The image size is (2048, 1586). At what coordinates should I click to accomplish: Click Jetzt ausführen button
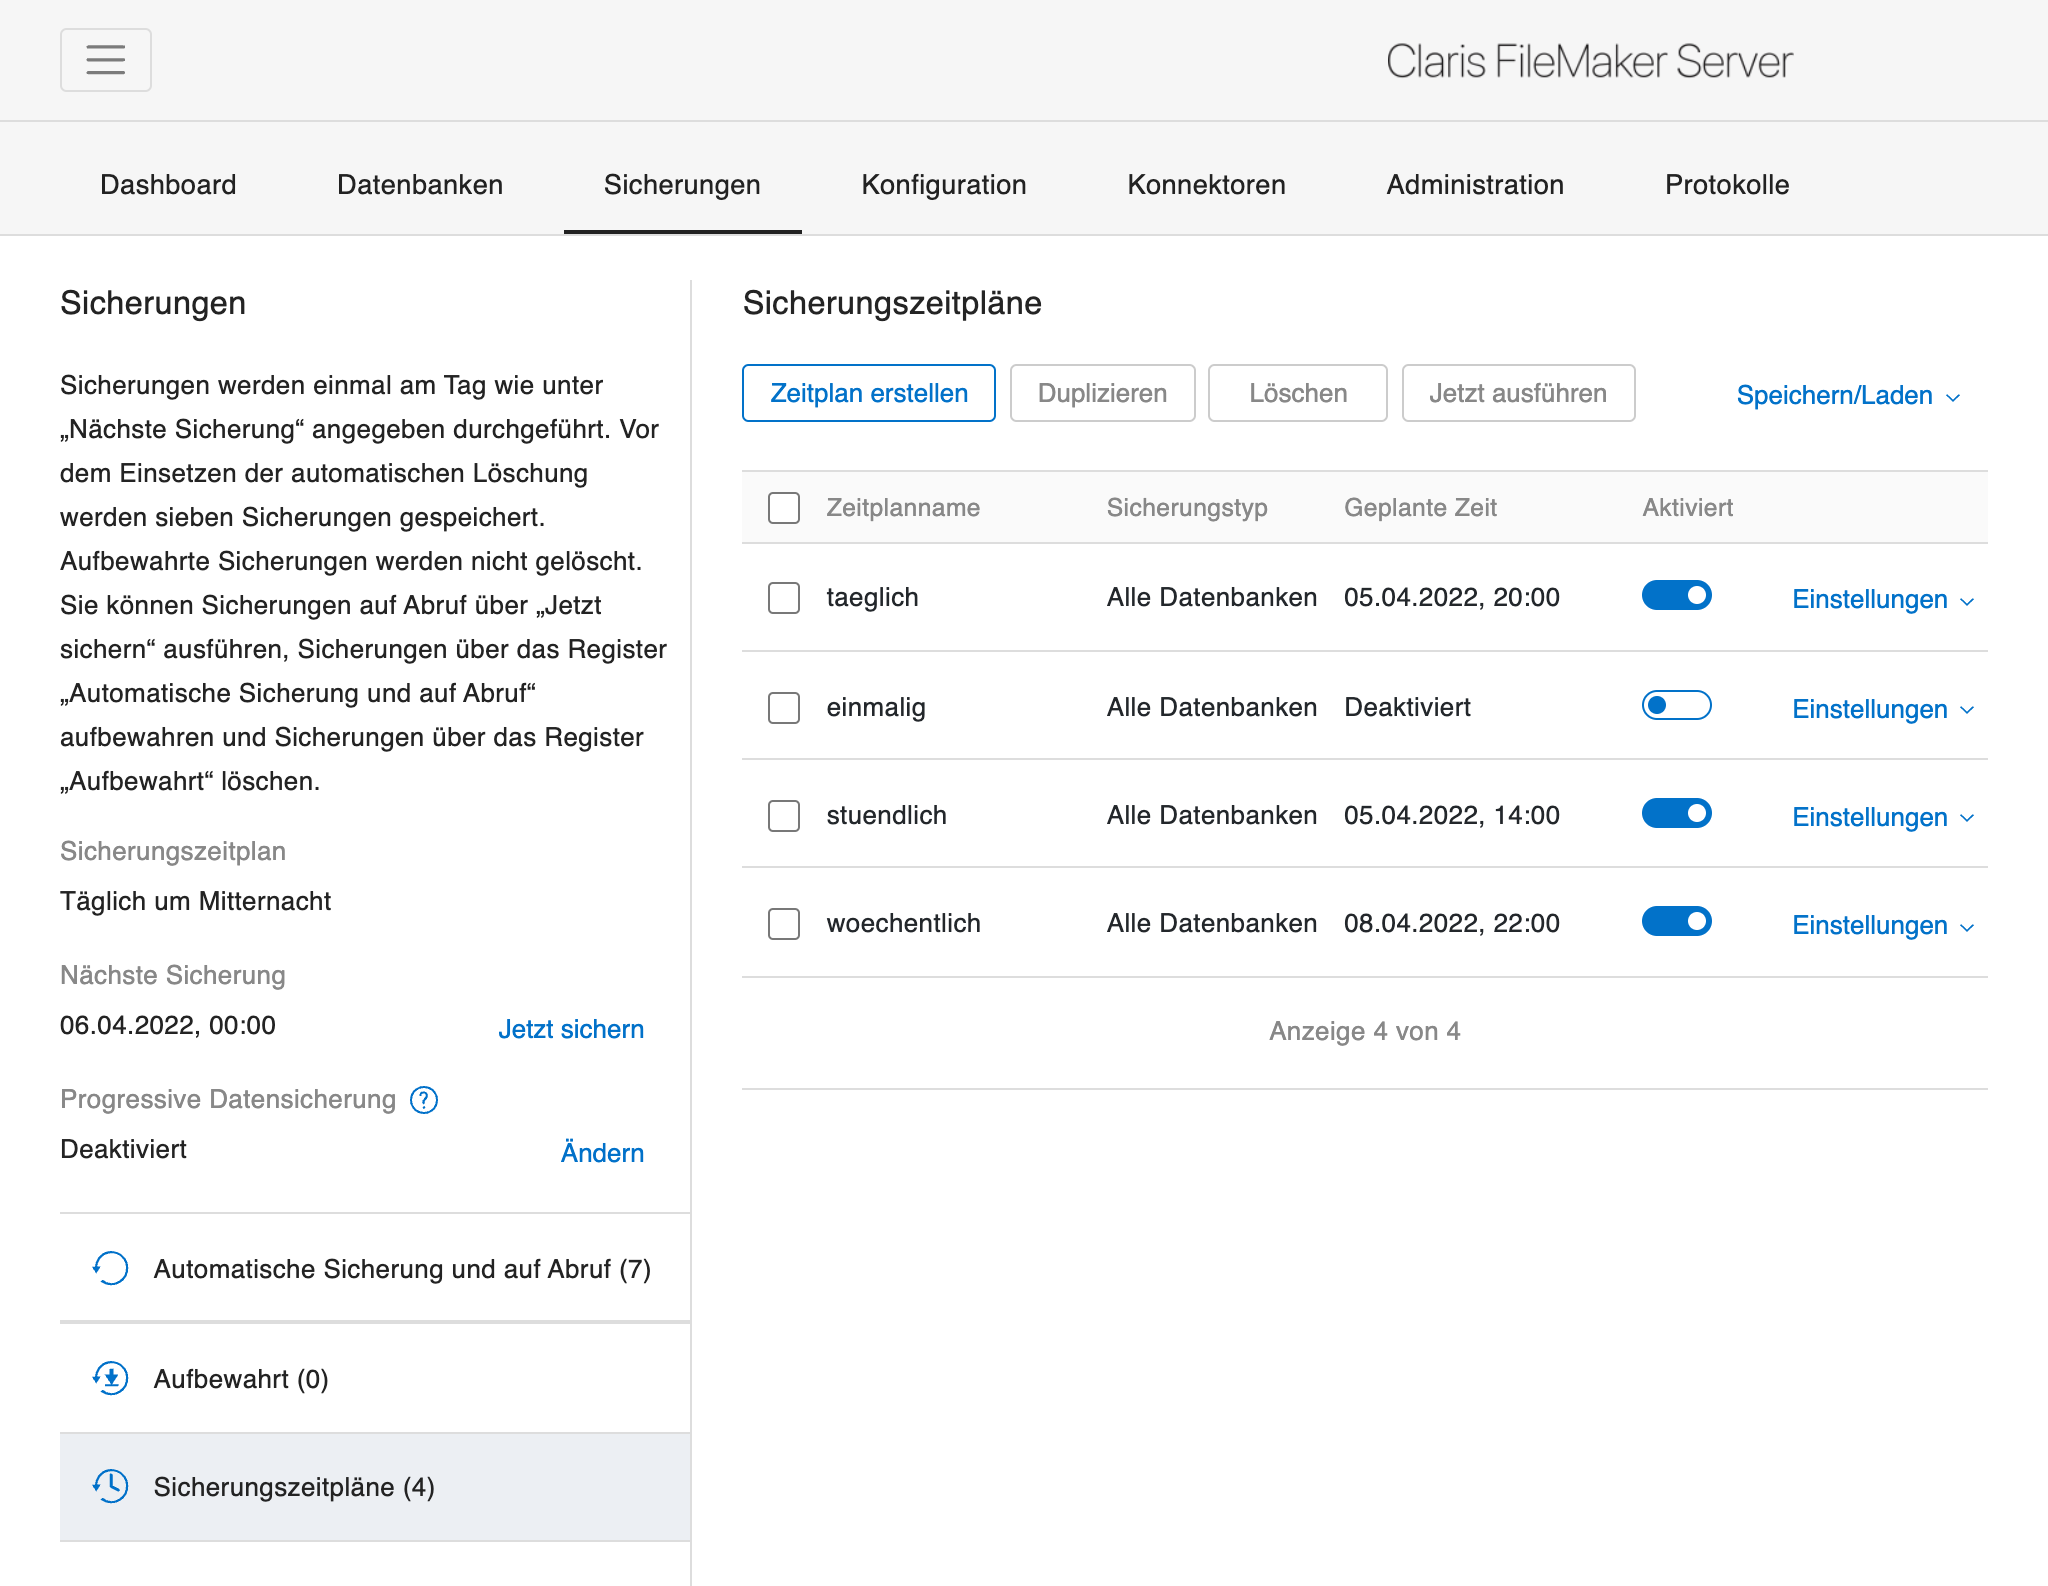(1518, 393)
